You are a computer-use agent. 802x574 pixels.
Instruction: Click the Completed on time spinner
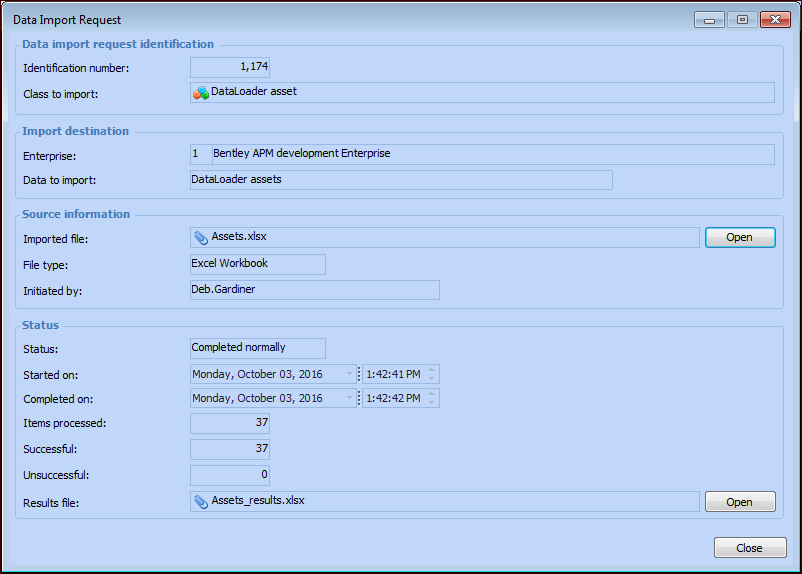tap(432, 398)
